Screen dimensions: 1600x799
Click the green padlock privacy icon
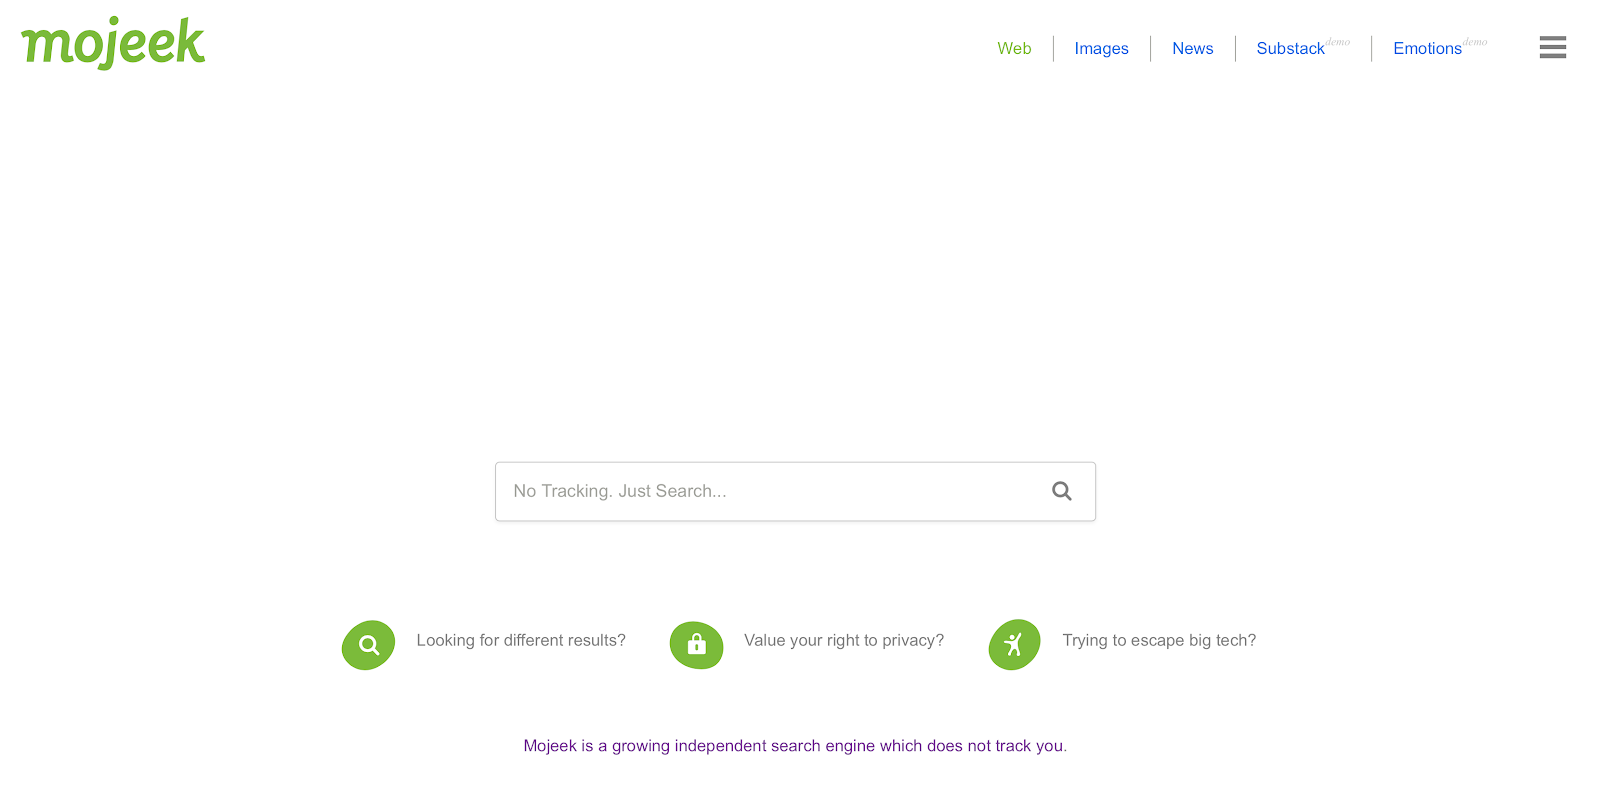pos(697,645)
